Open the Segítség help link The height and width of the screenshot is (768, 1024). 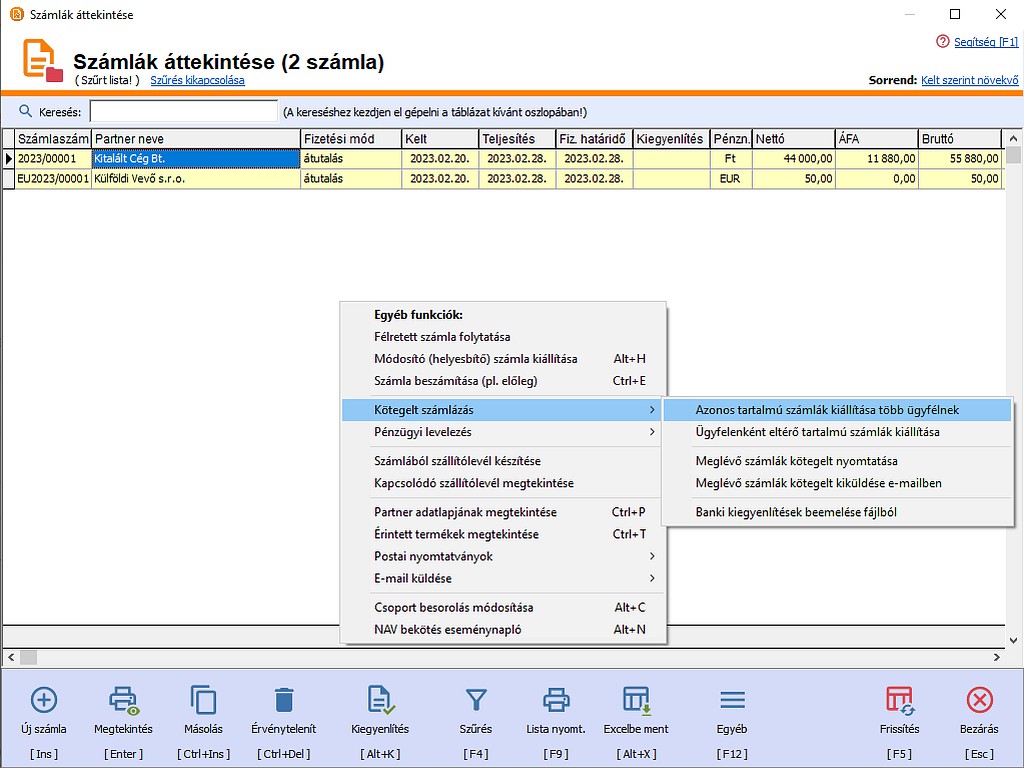tap(984, 42)
